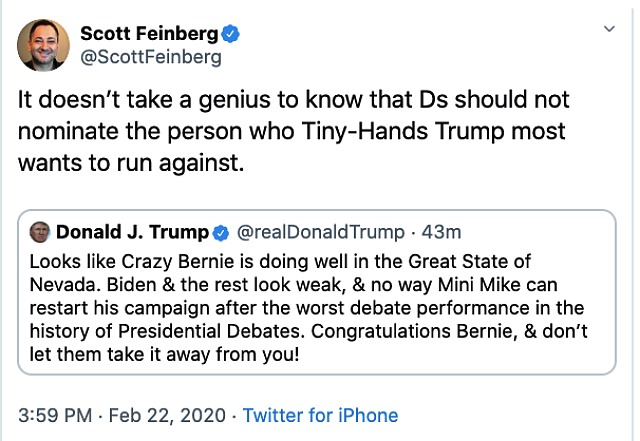This screenshot has width=640, height=441.
Task: Click the Feb 22, 2020 date
Action: pos(167,415)
